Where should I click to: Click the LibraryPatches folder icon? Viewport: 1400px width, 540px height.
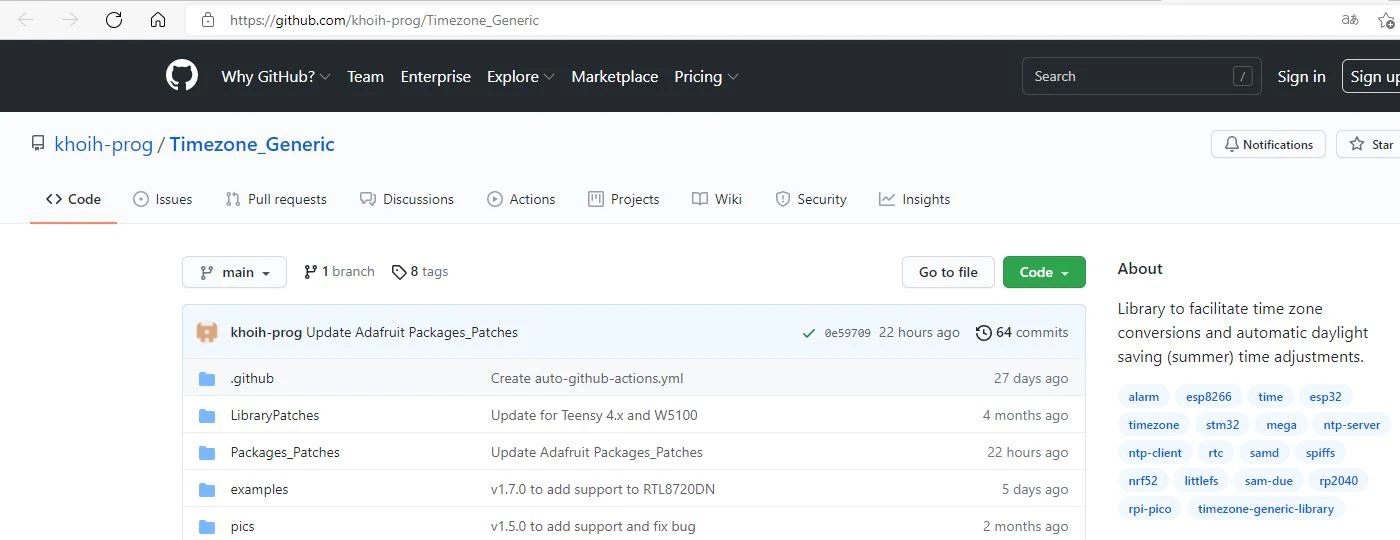click(x=207, y=416)
